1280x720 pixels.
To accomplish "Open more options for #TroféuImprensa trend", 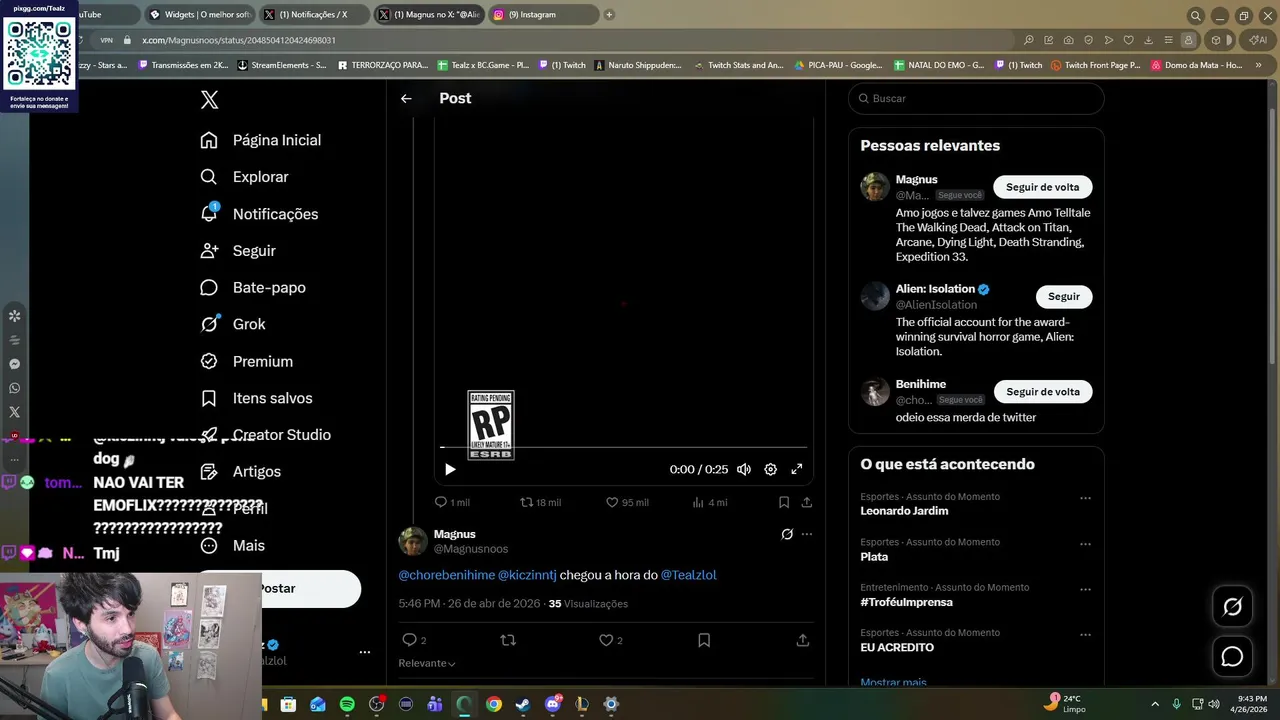I will pos(1085,589).
